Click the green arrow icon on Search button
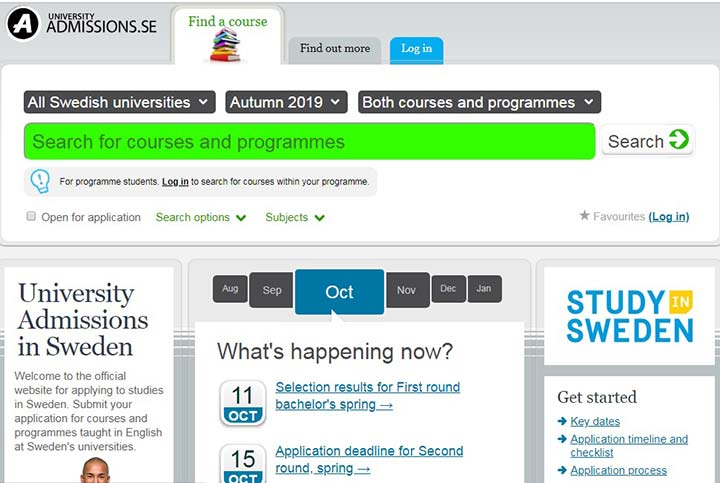The width and height of the screenshot is (720, 483). coord(679,140)
